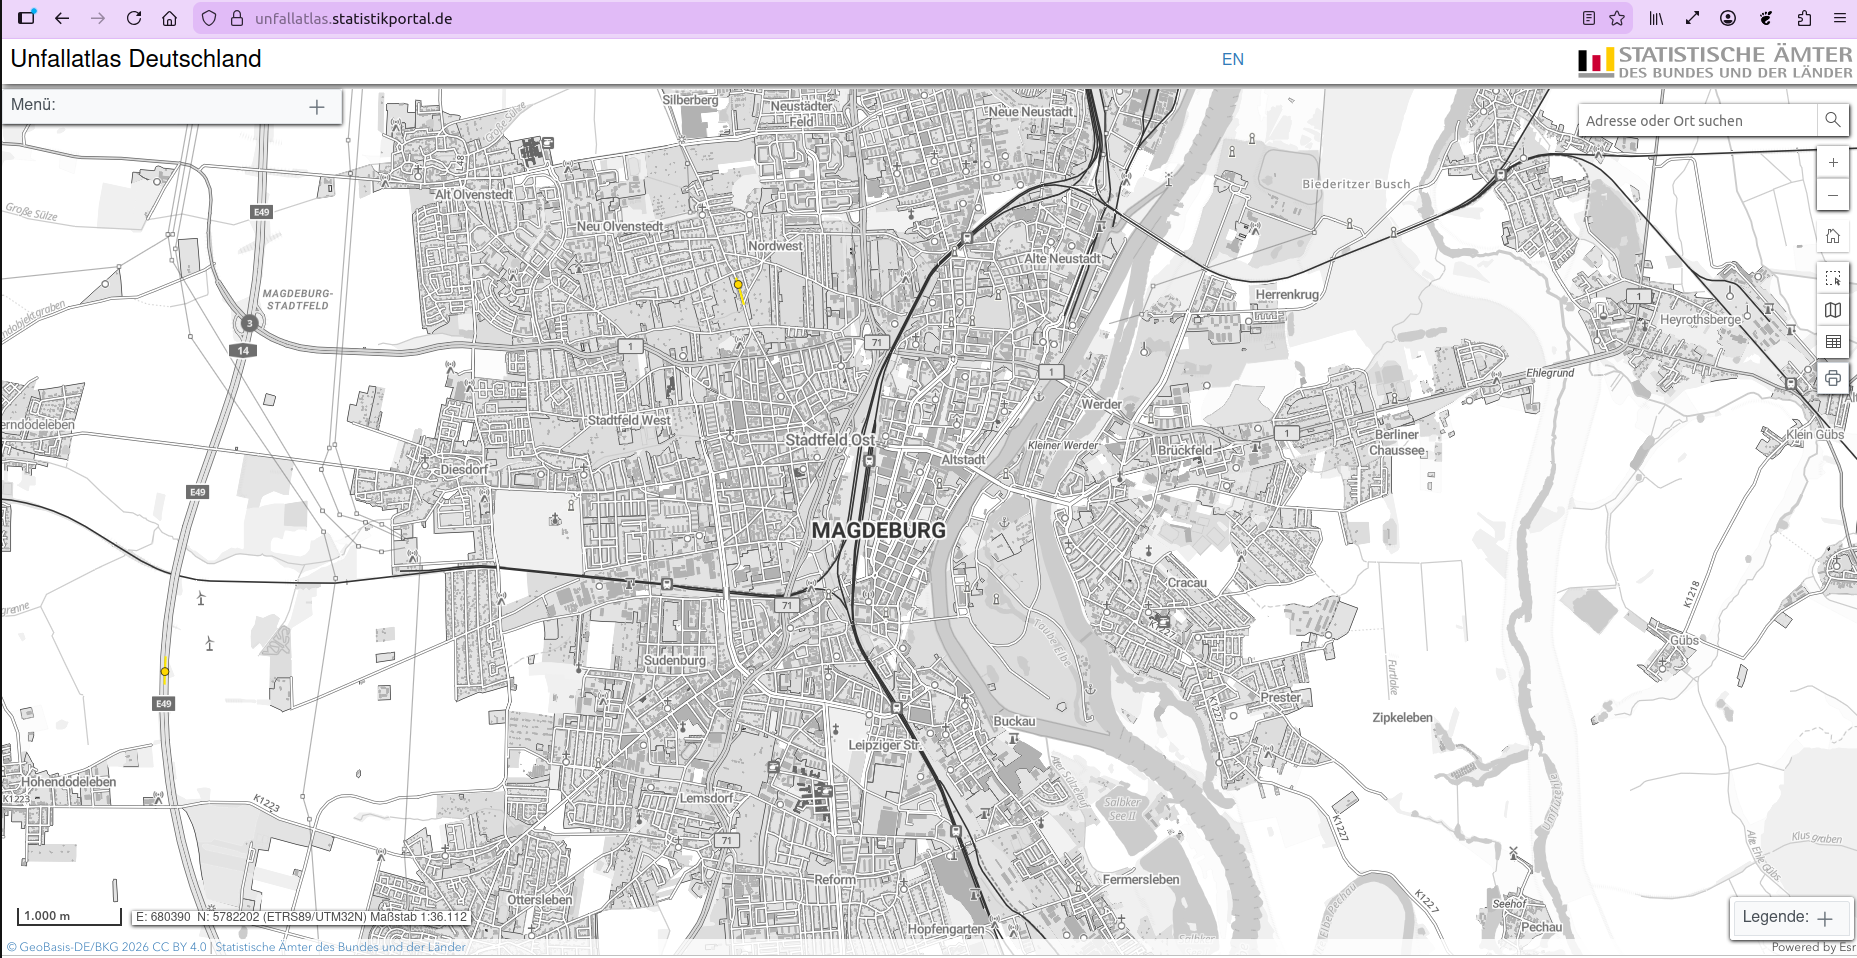
Task: Click the search magnifier icon
Action: (1832, 120)
